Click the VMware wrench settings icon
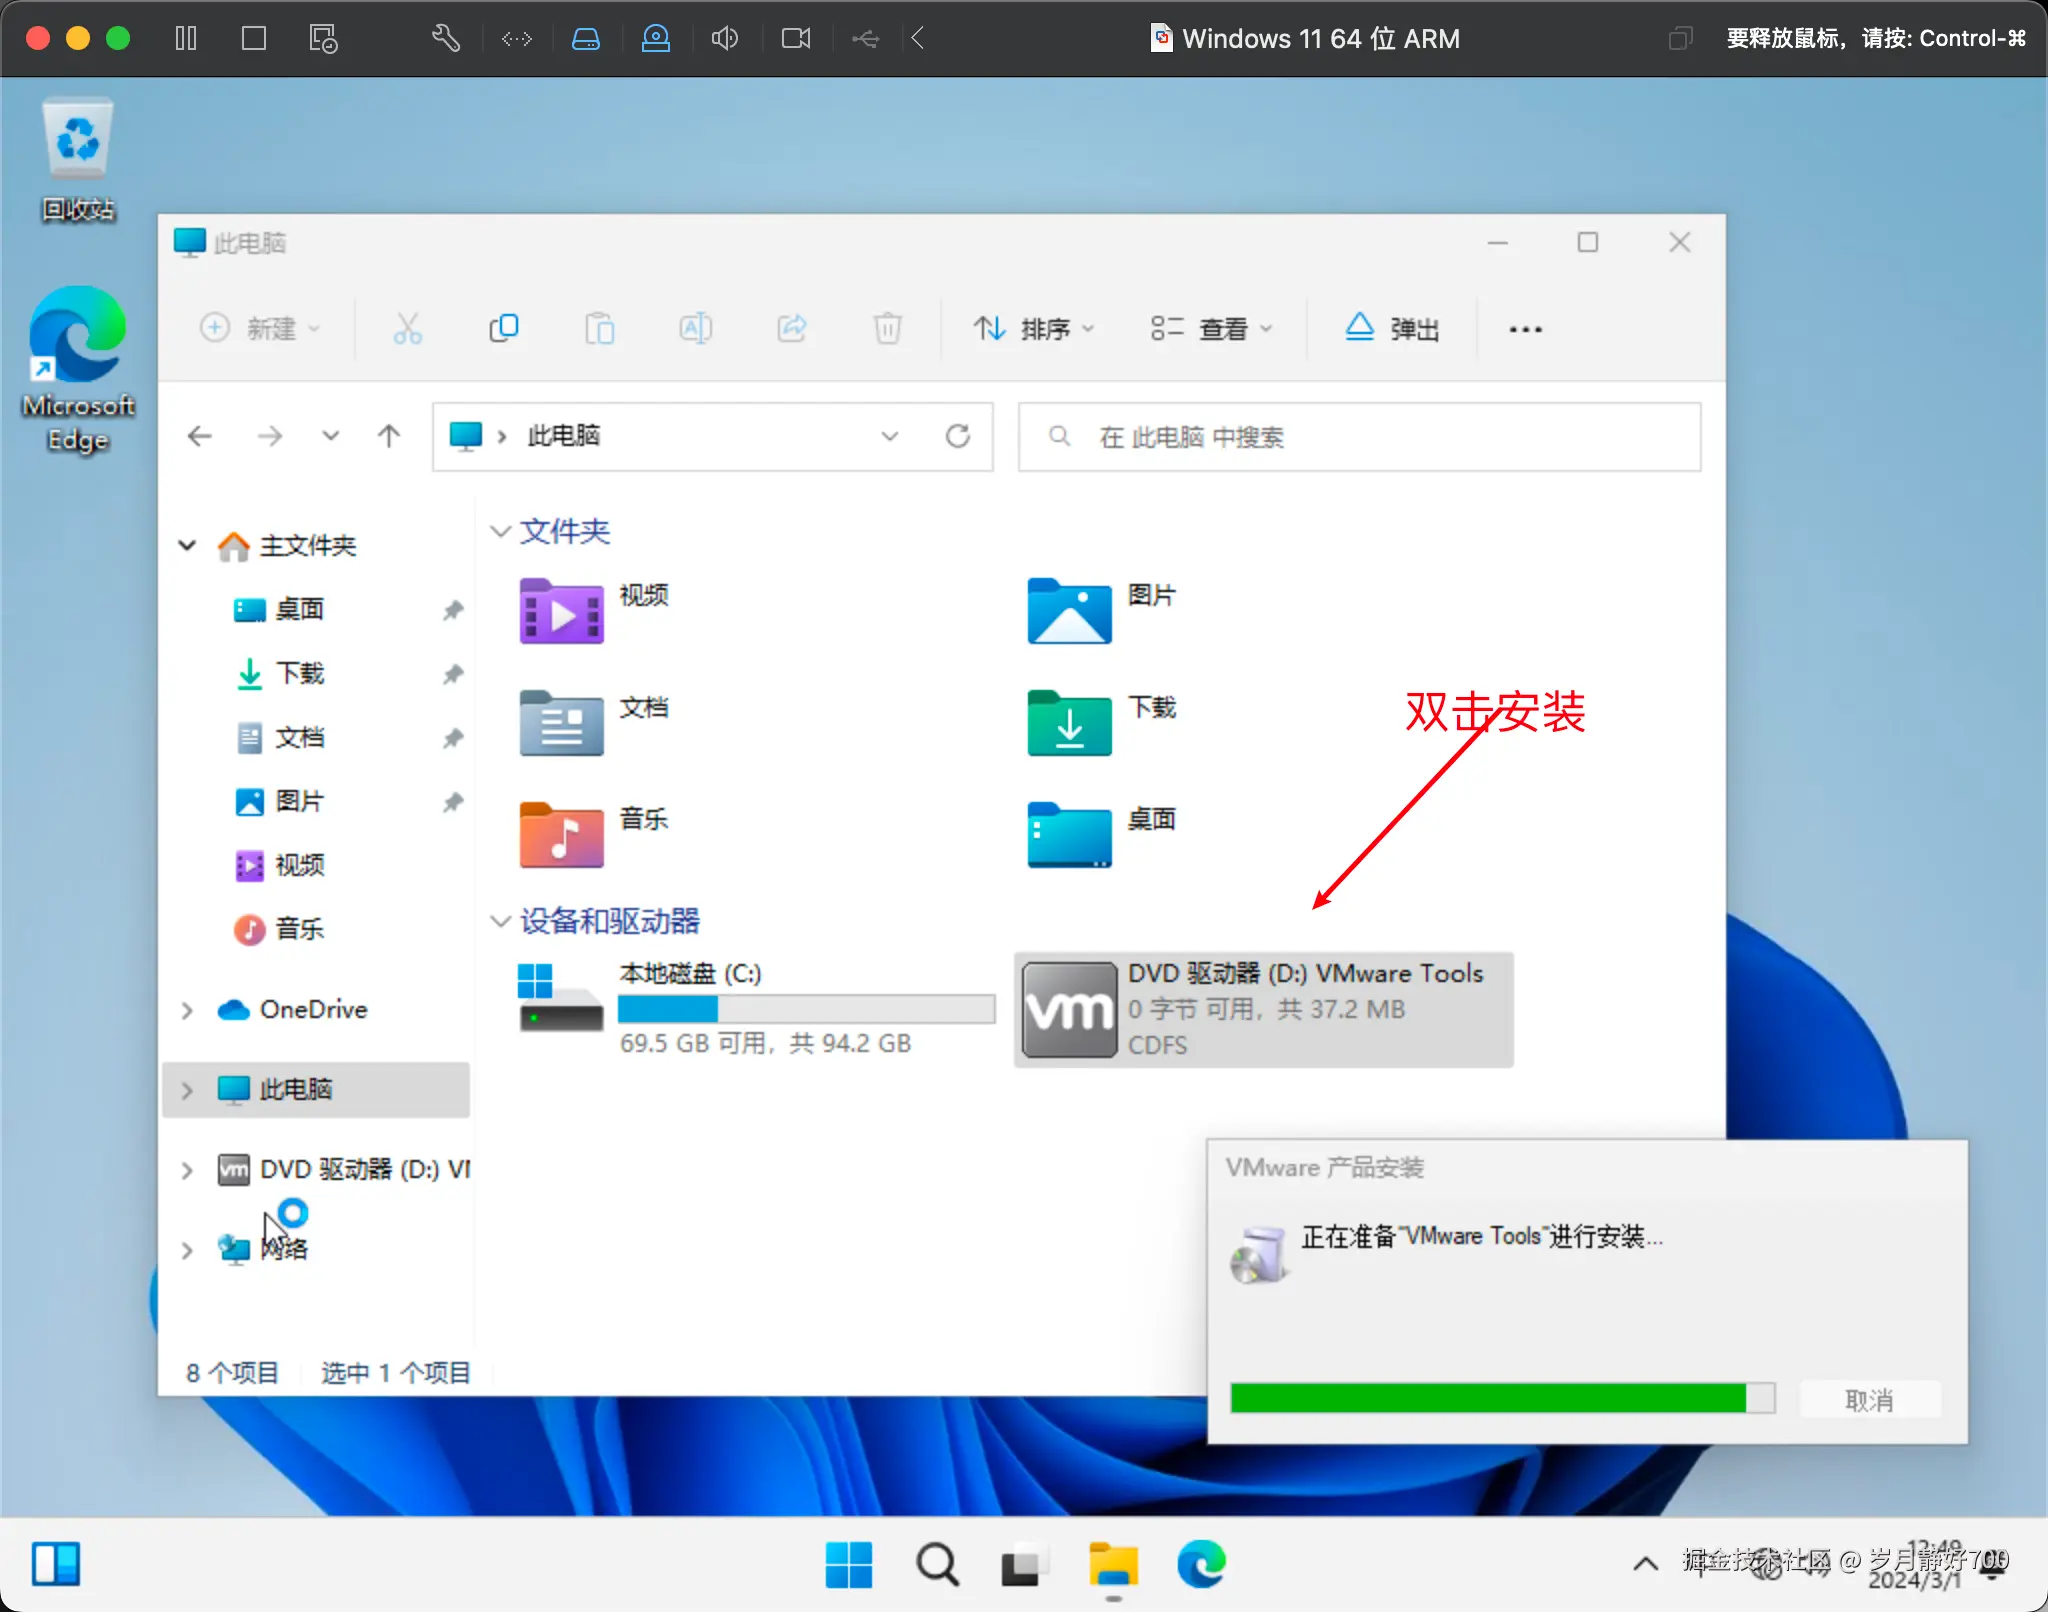Image resolution: width=2048 pixels, height=1612 pixels. coord(445,38)
